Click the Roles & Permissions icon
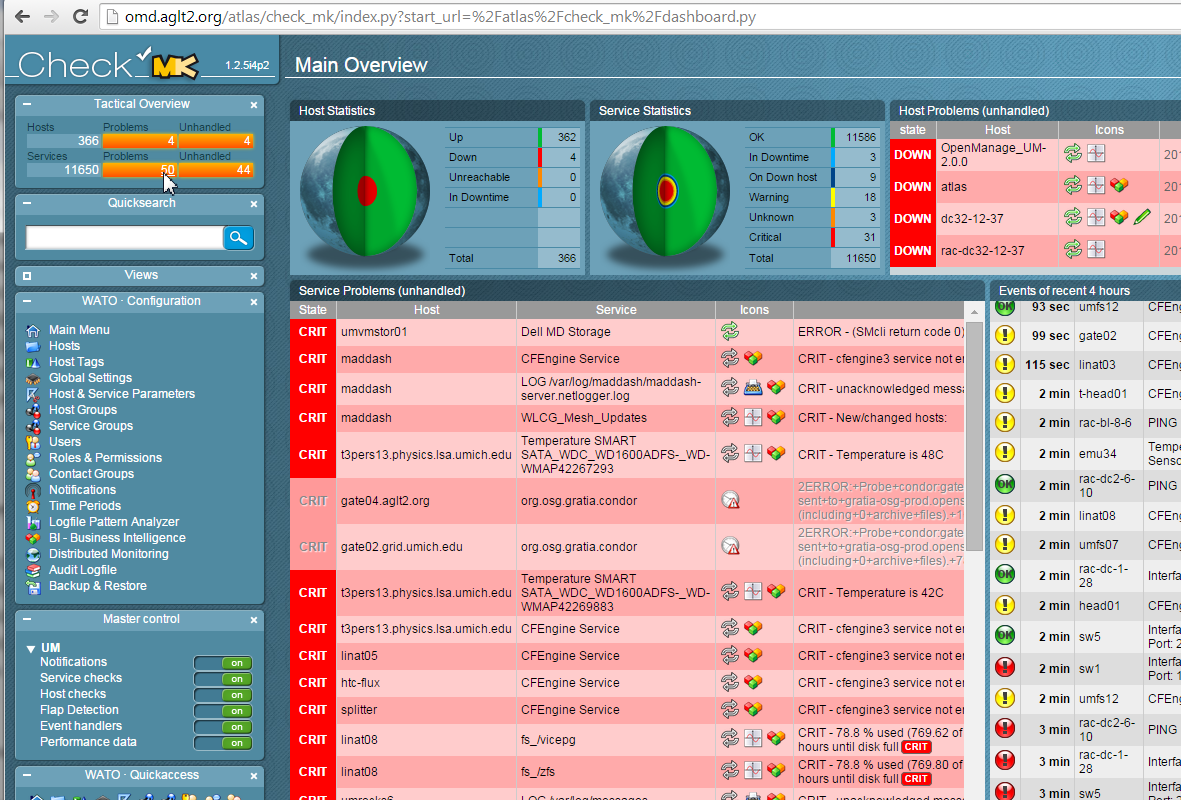 32,458
